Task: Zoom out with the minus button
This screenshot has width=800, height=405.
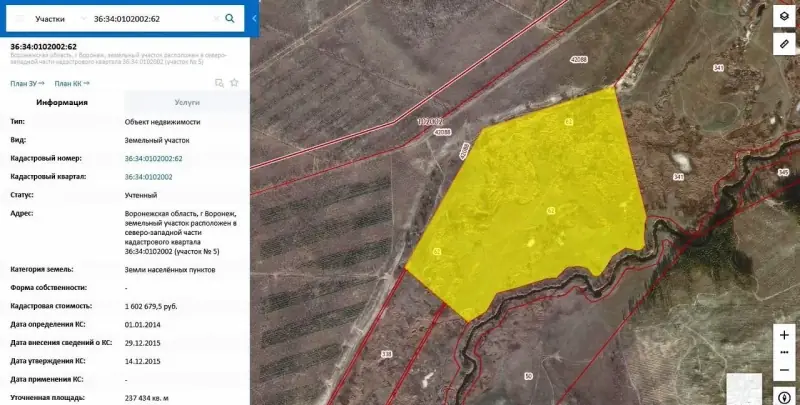Action: (784, 370)
